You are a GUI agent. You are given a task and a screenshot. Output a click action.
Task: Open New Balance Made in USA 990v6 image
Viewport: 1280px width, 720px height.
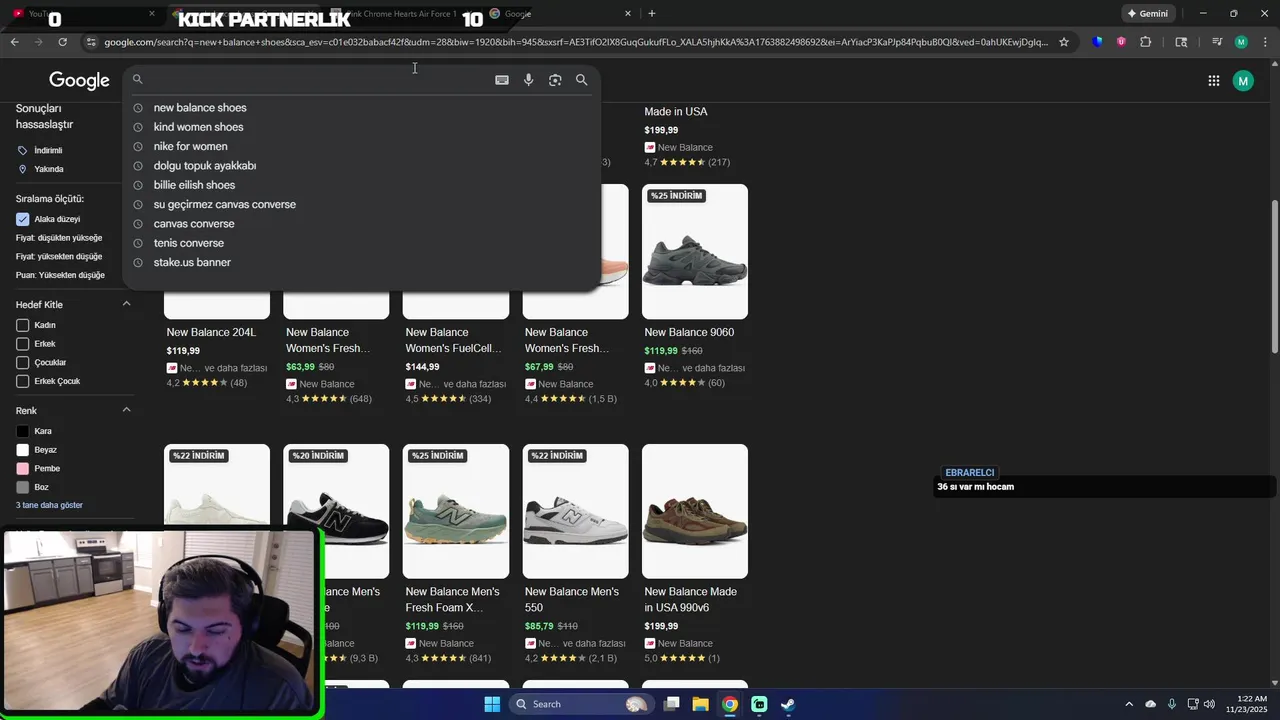[695, 511]
